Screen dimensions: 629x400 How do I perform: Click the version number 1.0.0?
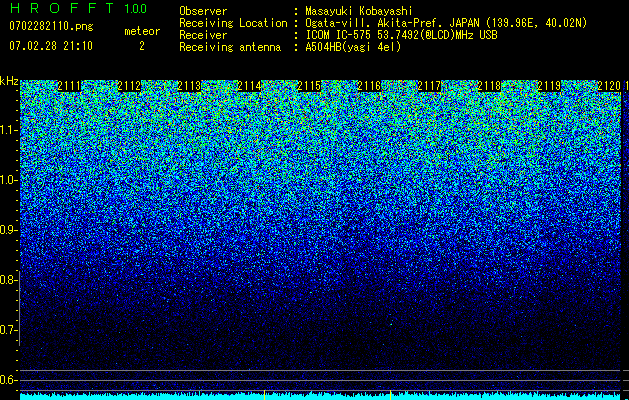(136, 8)
